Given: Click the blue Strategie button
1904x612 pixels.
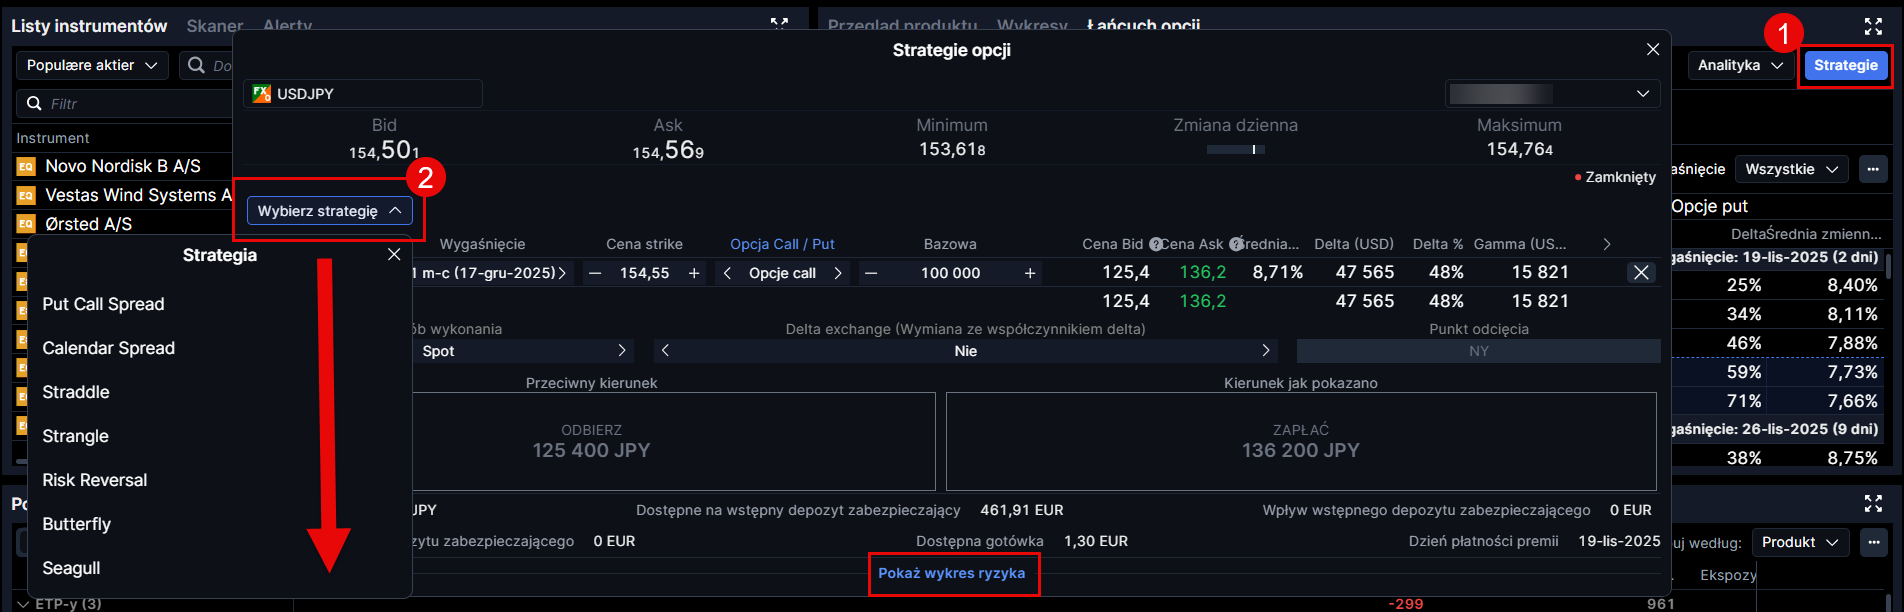Looking at the screenshot, I should [1845, 65].
